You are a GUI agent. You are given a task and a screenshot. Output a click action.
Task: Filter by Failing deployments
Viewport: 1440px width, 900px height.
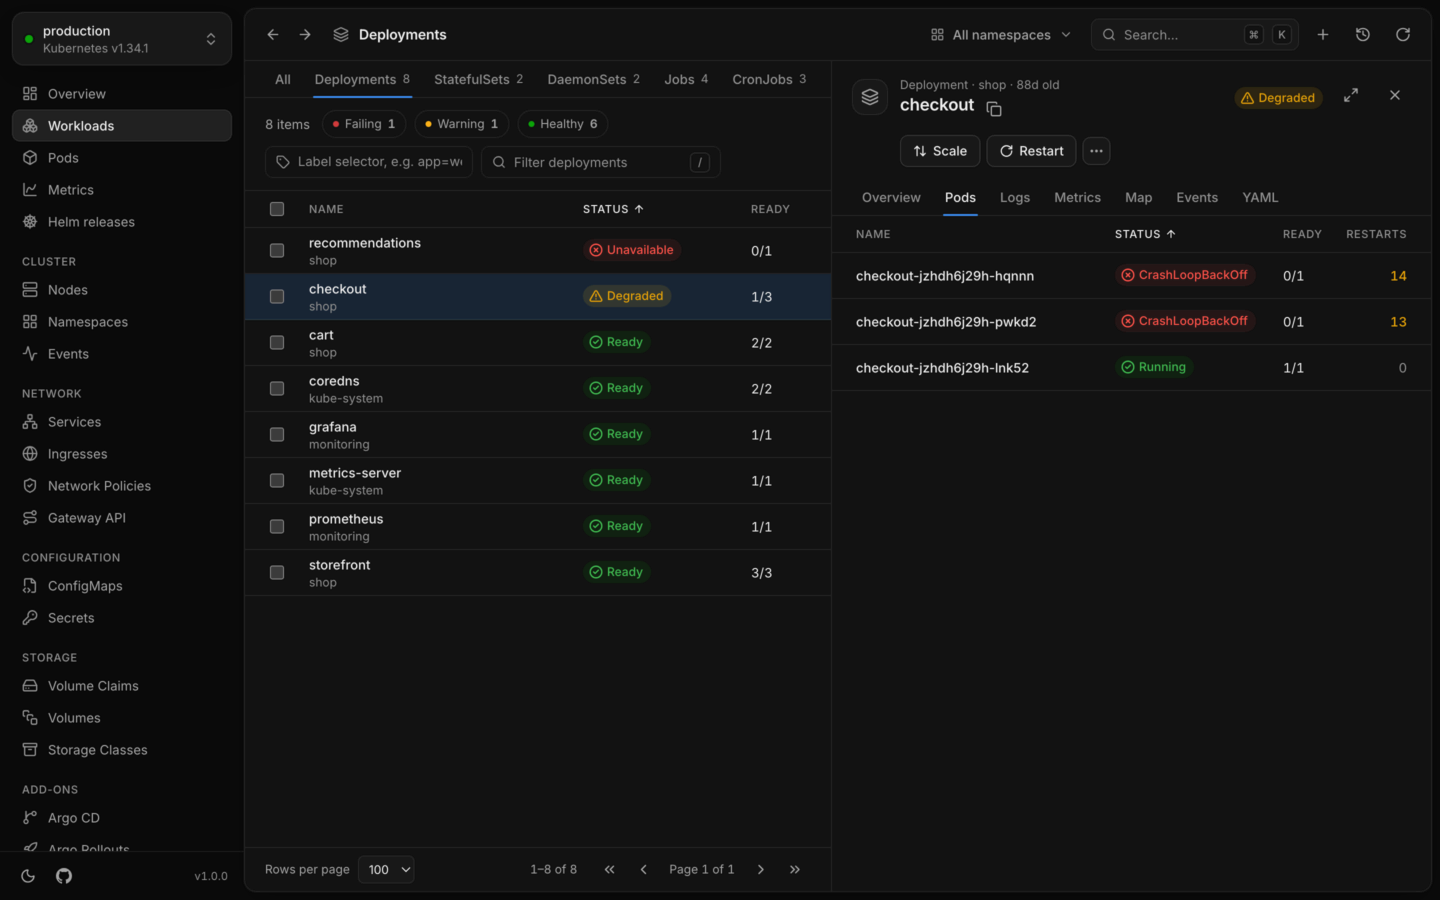pyautogui.click(x=364, y=124)
